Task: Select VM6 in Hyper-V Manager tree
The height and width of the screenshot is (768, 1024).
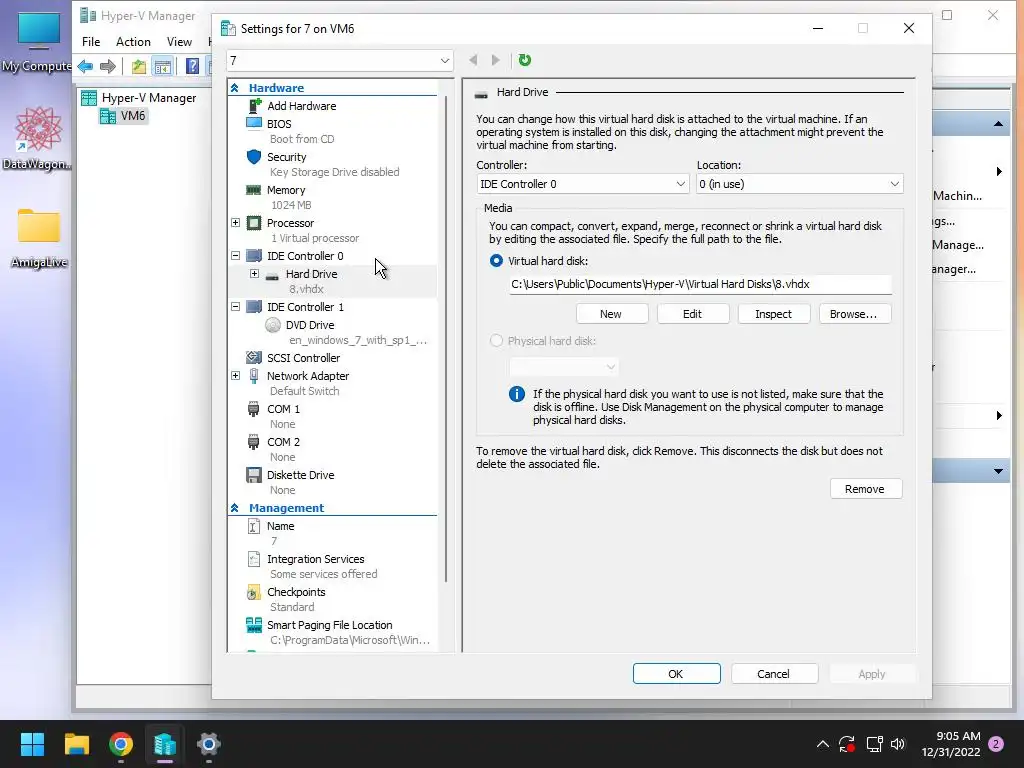Action: tap(133, 116)
